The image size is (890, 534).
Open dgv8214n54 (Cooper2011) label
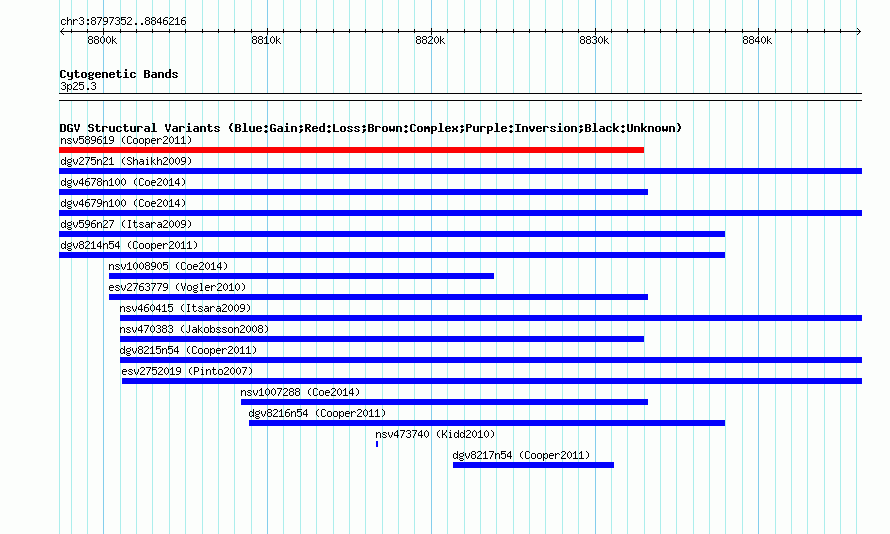point(129,245)
